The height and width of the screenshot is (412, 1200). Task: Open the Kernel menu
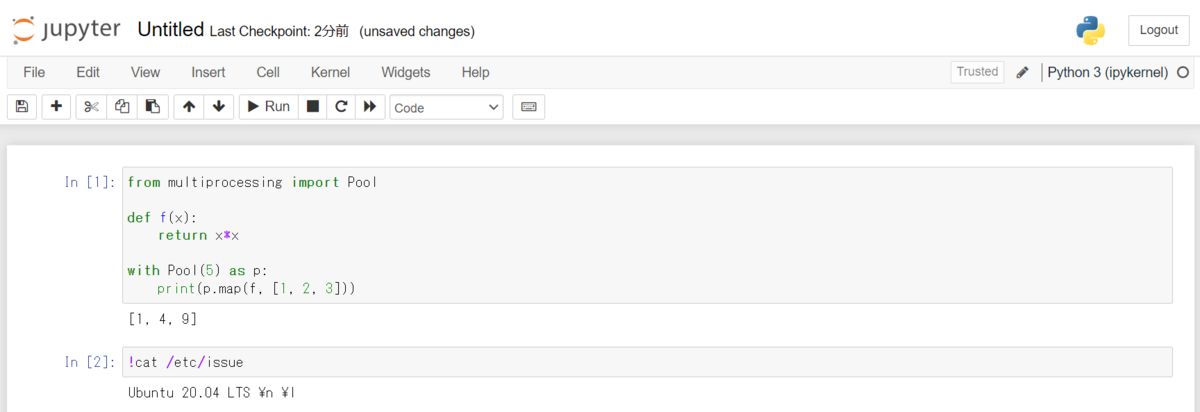point(330,72)
